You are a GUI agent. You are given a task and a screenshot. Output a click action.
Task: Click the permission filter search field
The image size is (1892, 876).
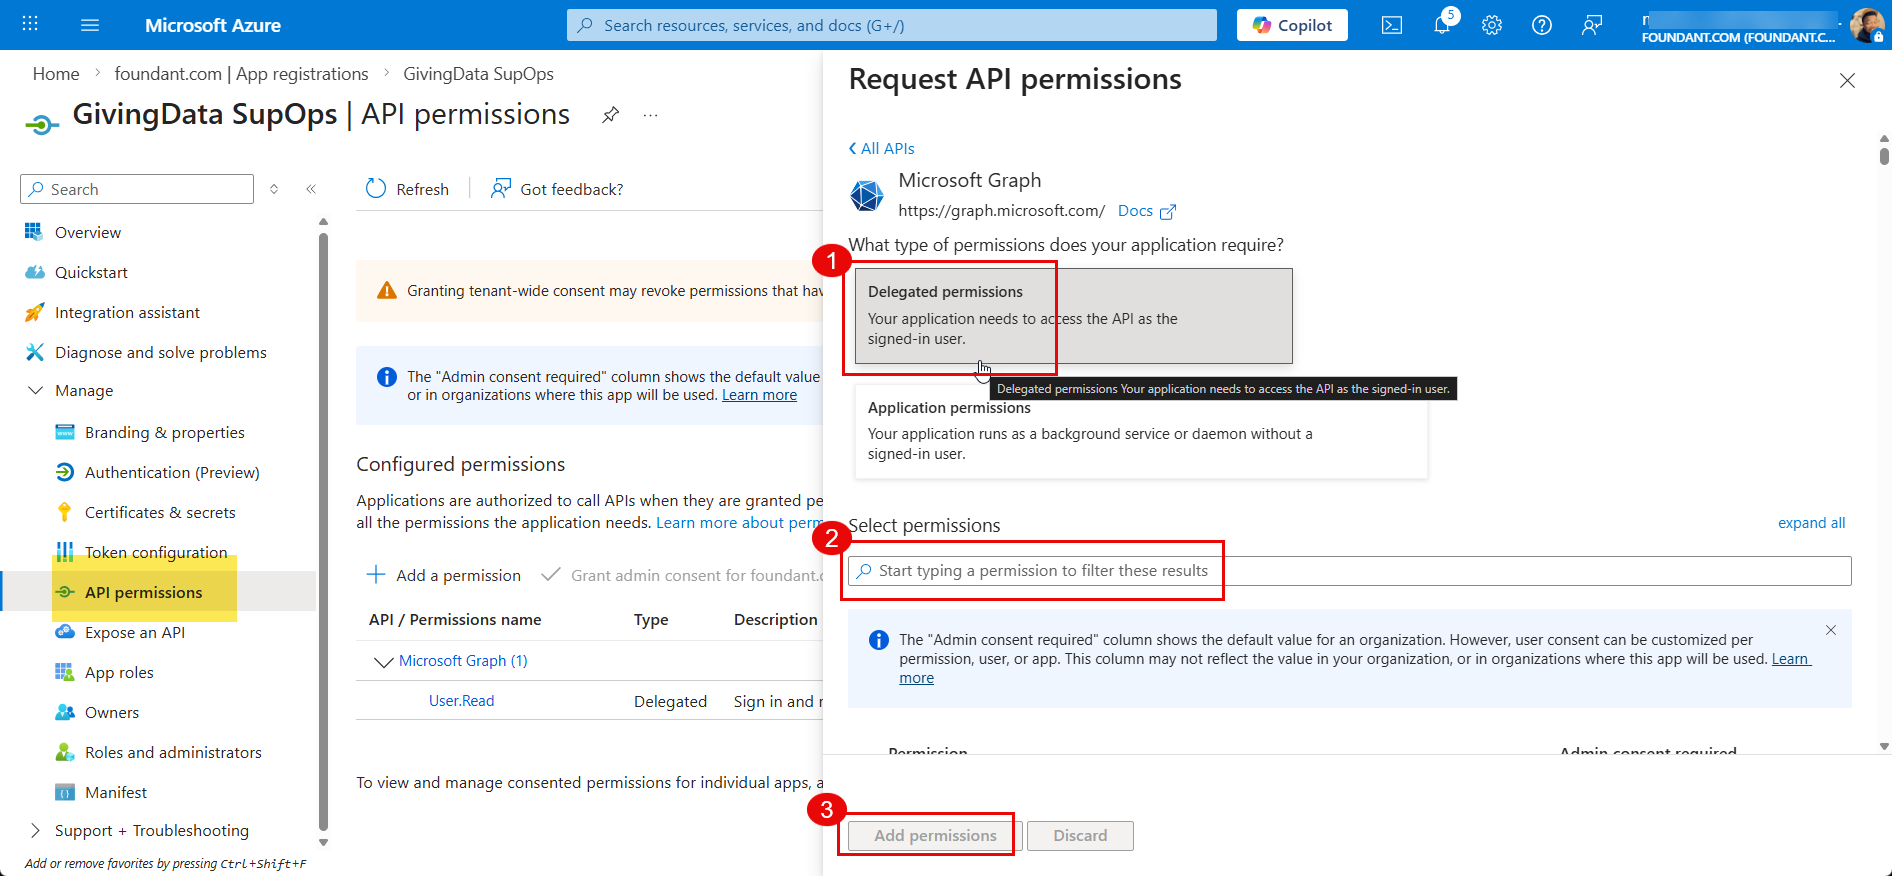pos(1350,571)
